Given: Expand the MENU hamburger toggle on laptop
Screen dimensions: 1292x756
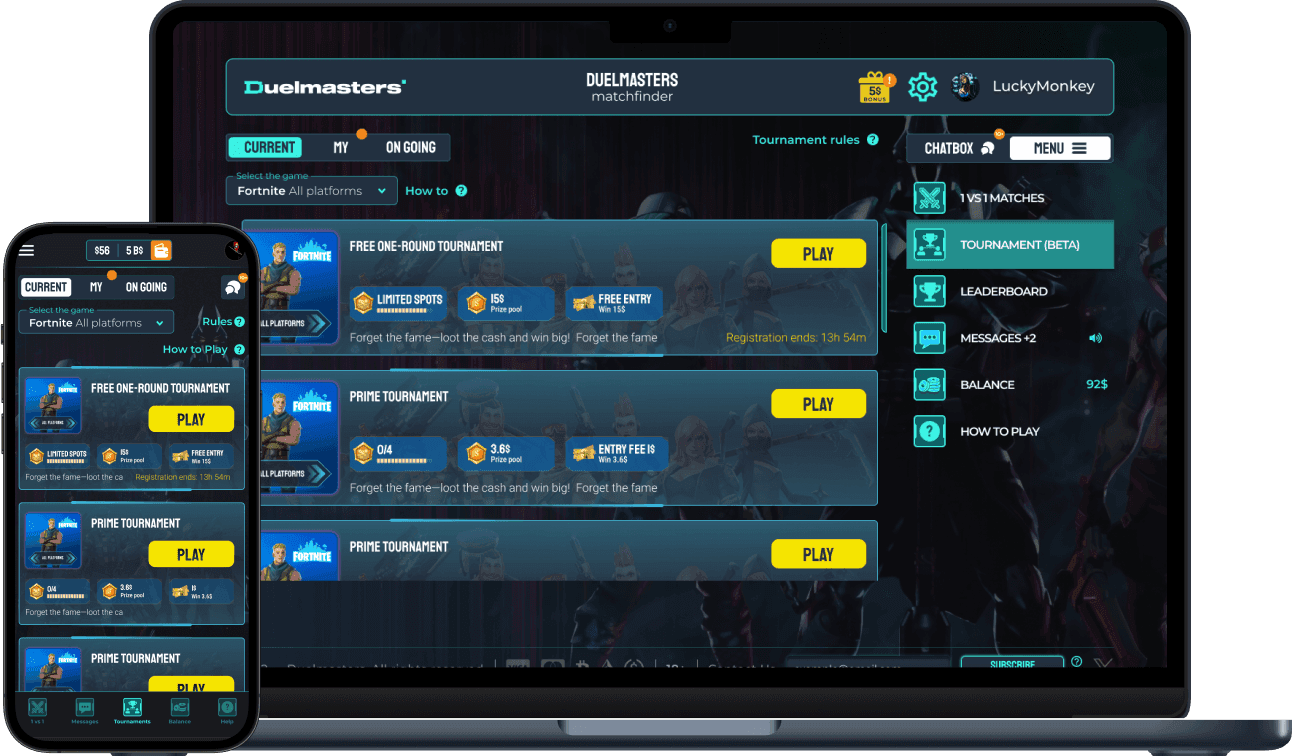Looking at the screenshot, I should 1060,148.
